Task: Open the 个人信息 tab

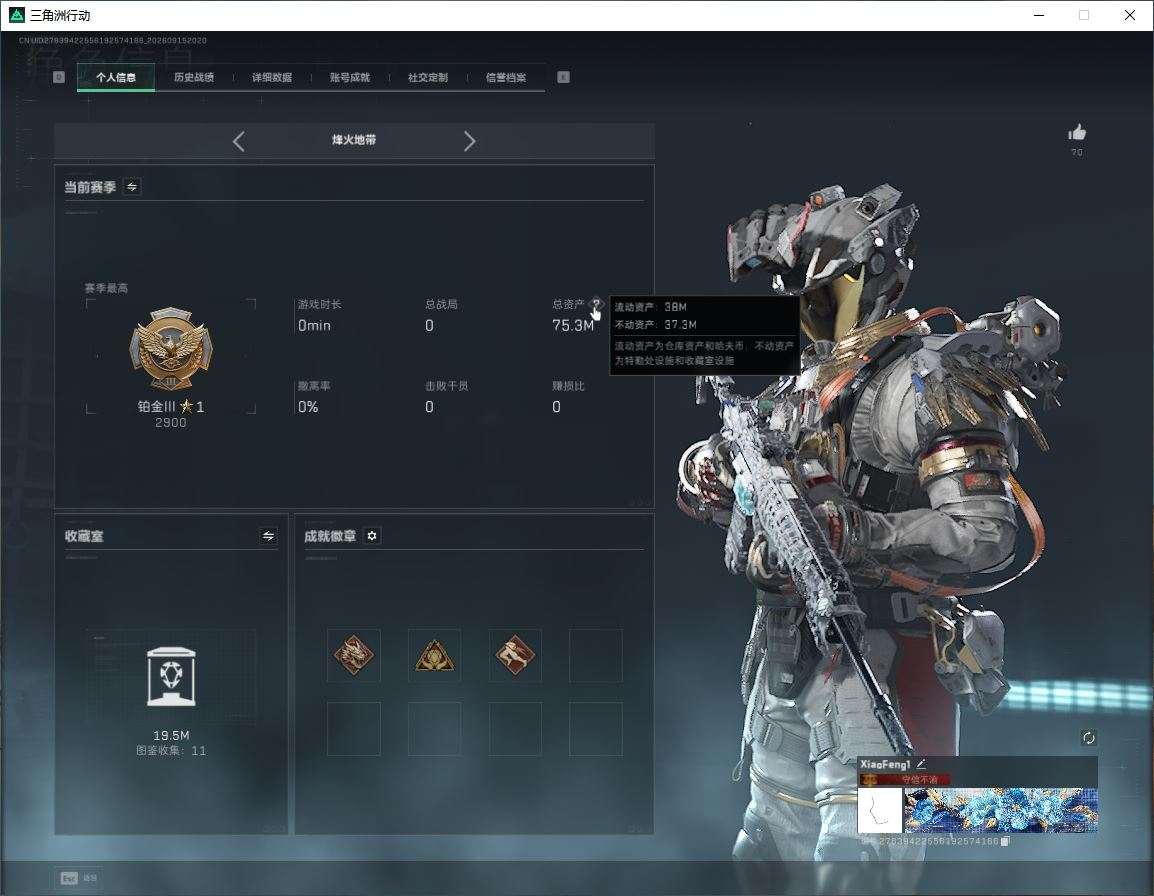Action: coord(116,77)
